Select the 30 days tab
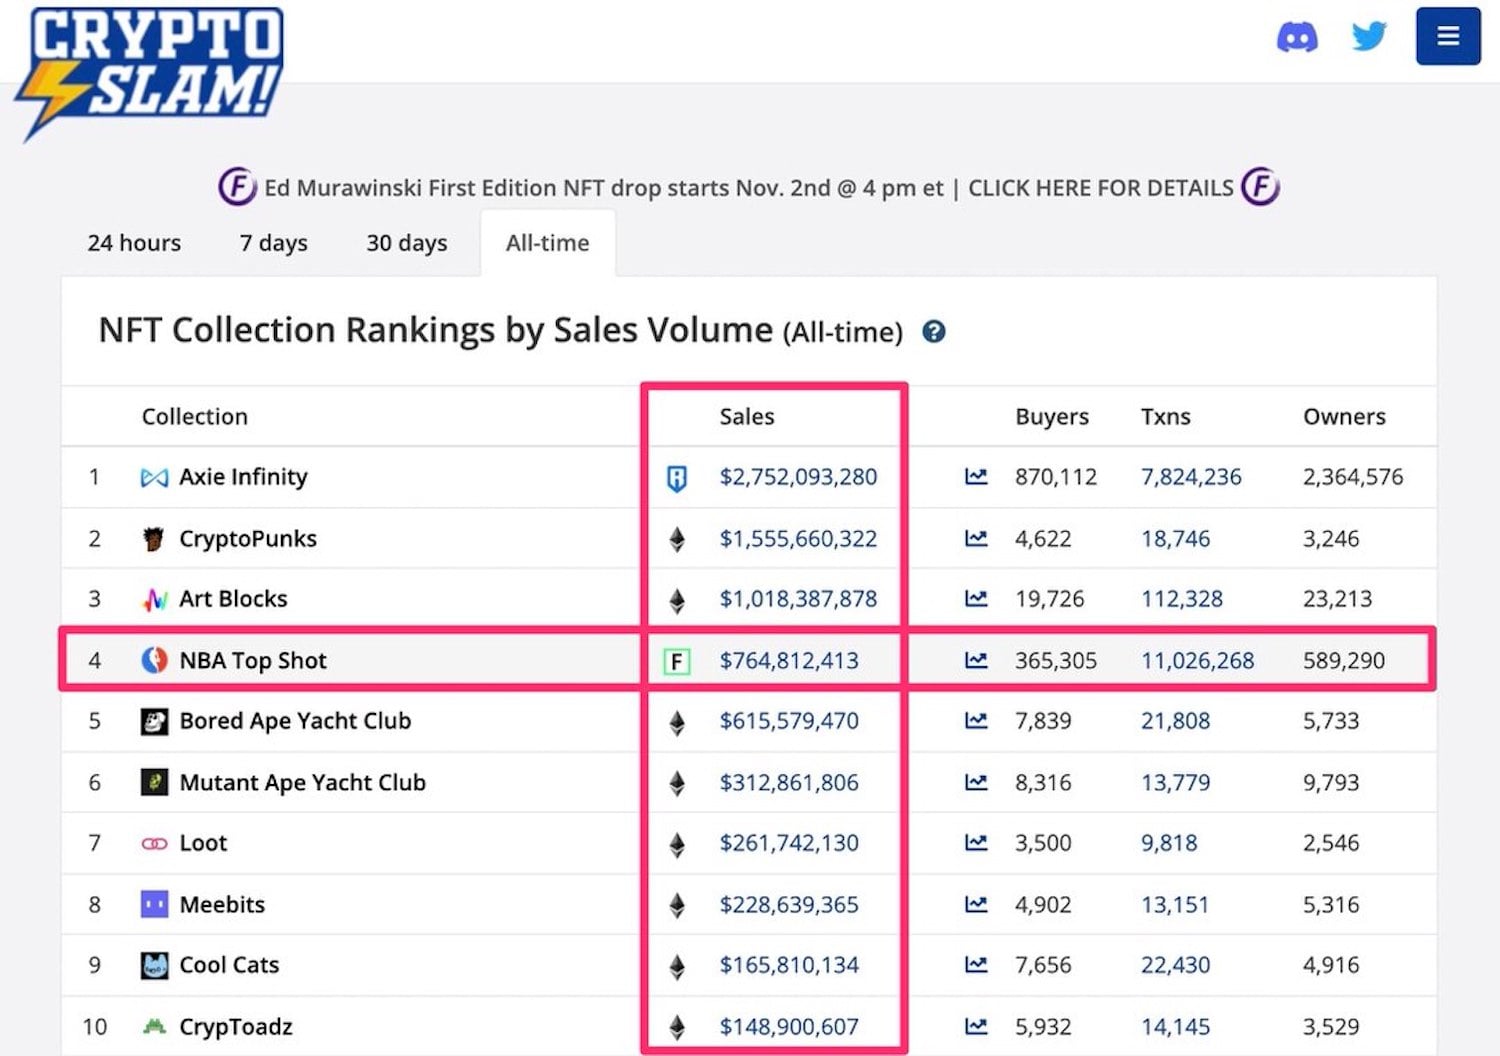The width and height of the screenshot is (1500, 1056). tap(406, 243)
